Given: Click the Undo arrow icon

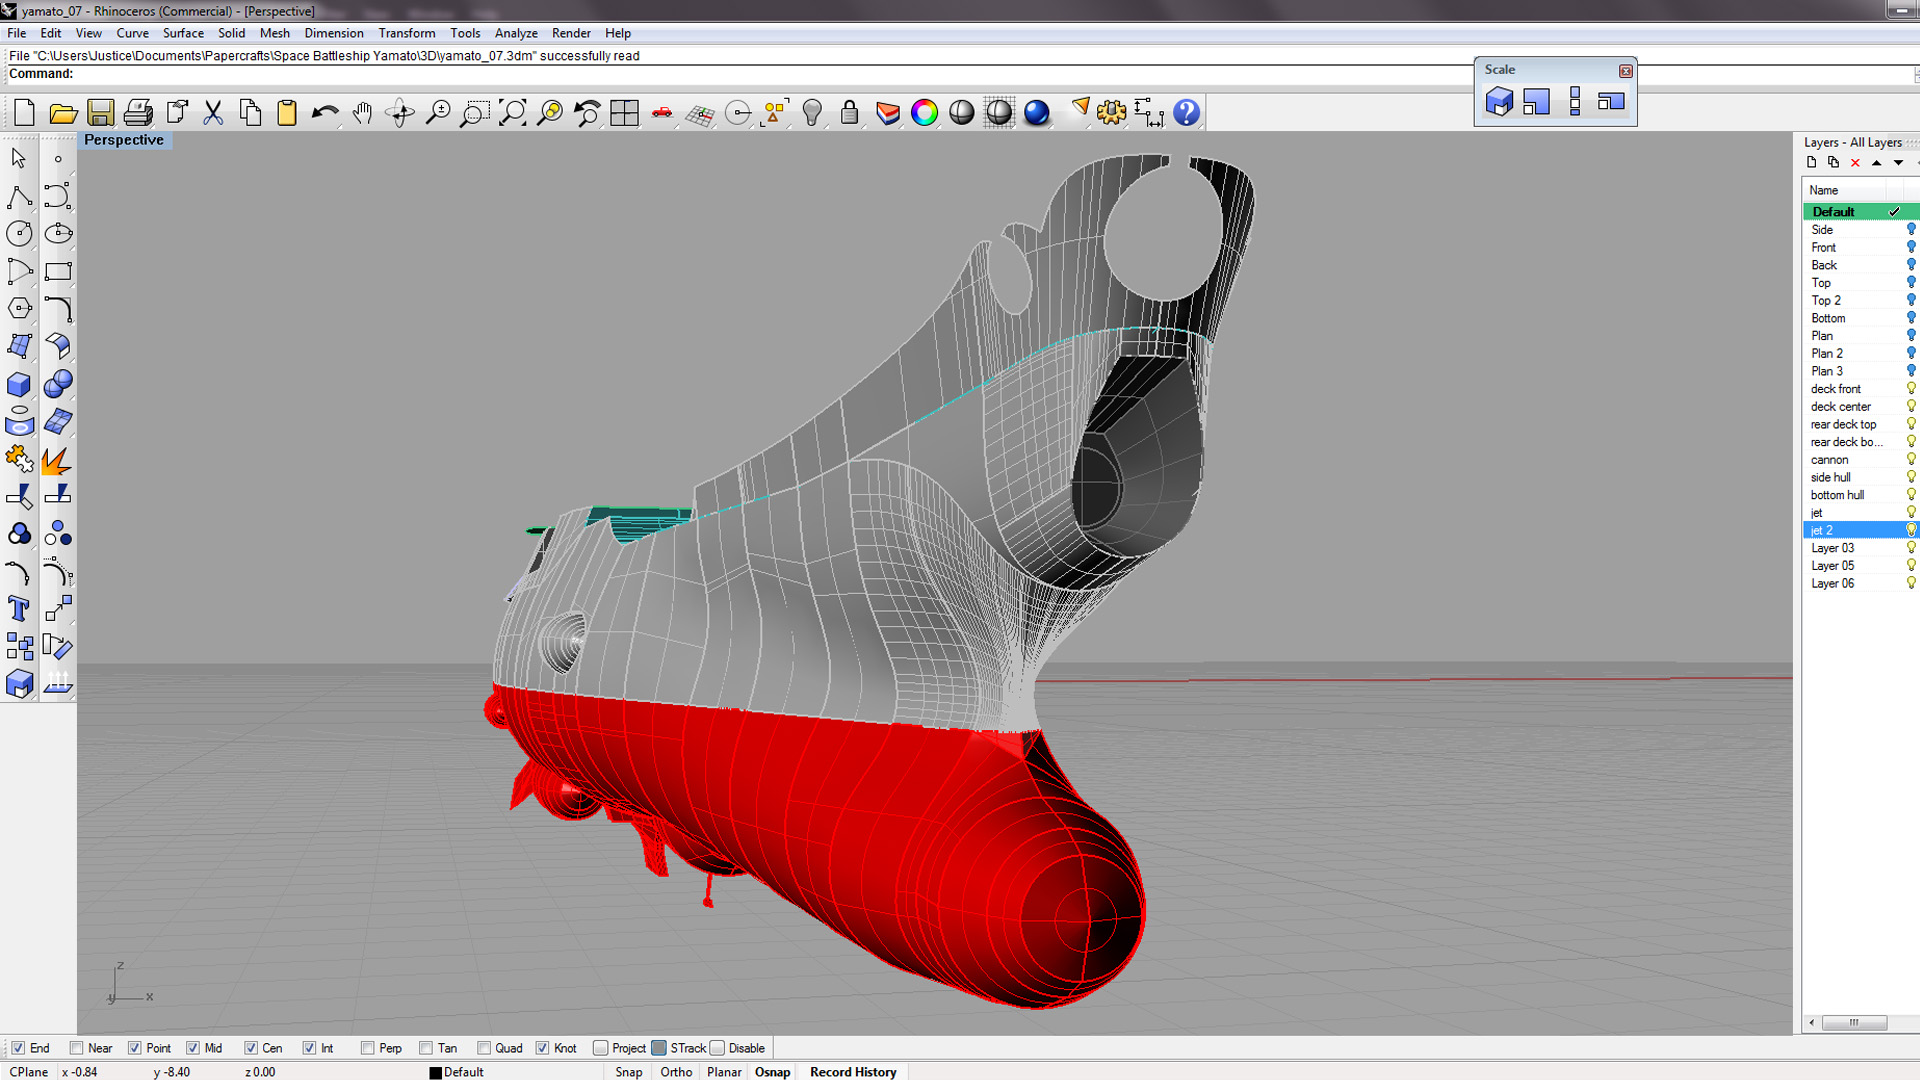Looking at the screenshot, I should tap(325, 112).
